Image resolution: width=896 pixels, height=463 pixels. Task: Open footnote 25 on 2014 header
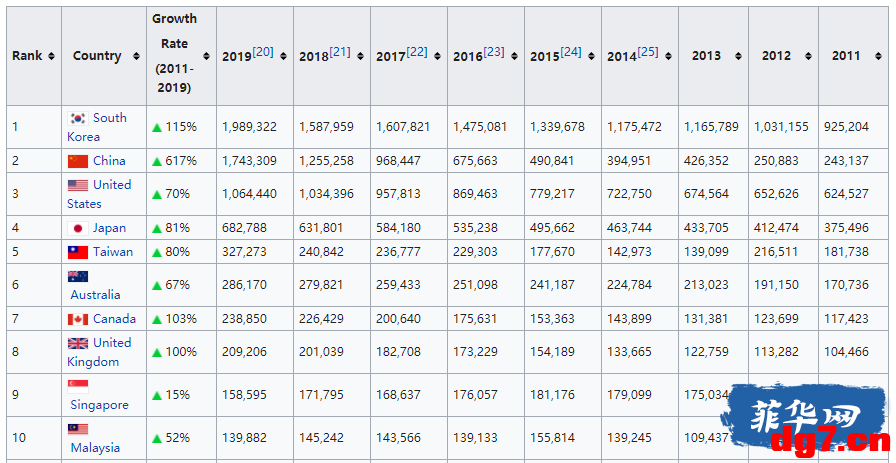click(648, 51)
